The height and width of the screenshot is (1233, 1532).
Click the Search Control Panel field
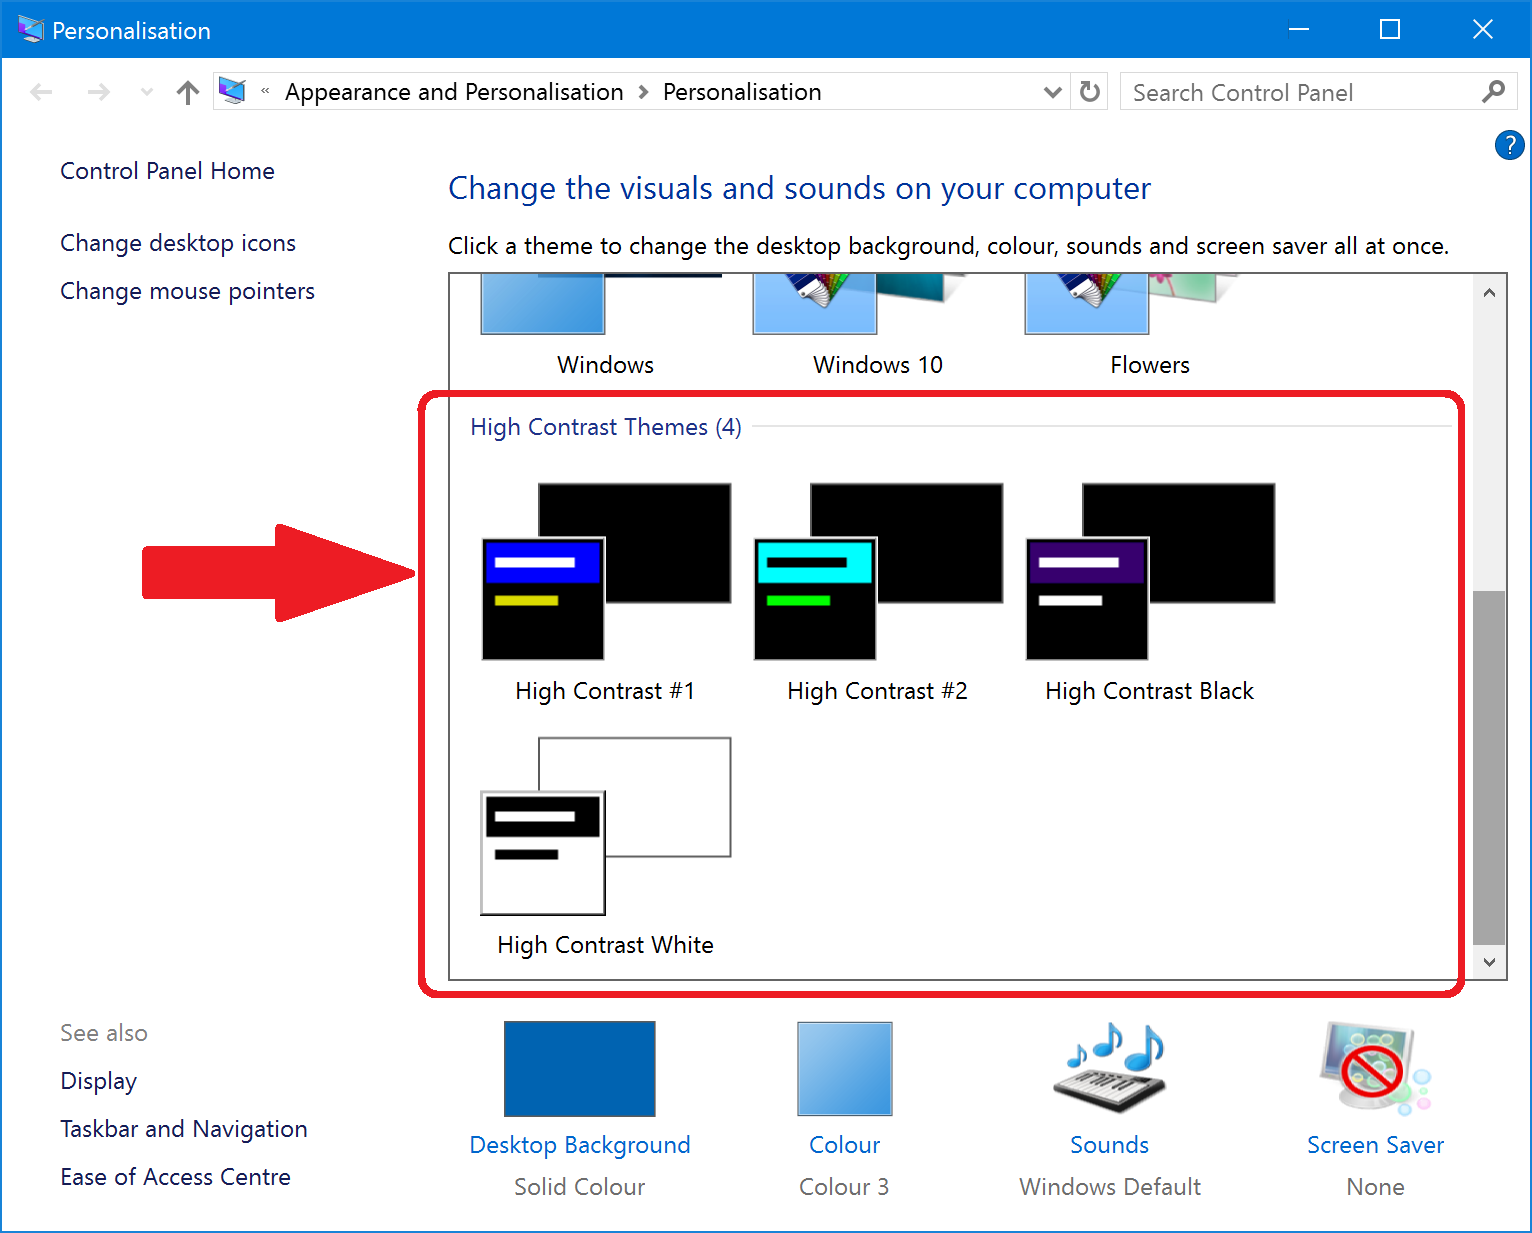pos(1290,91)
